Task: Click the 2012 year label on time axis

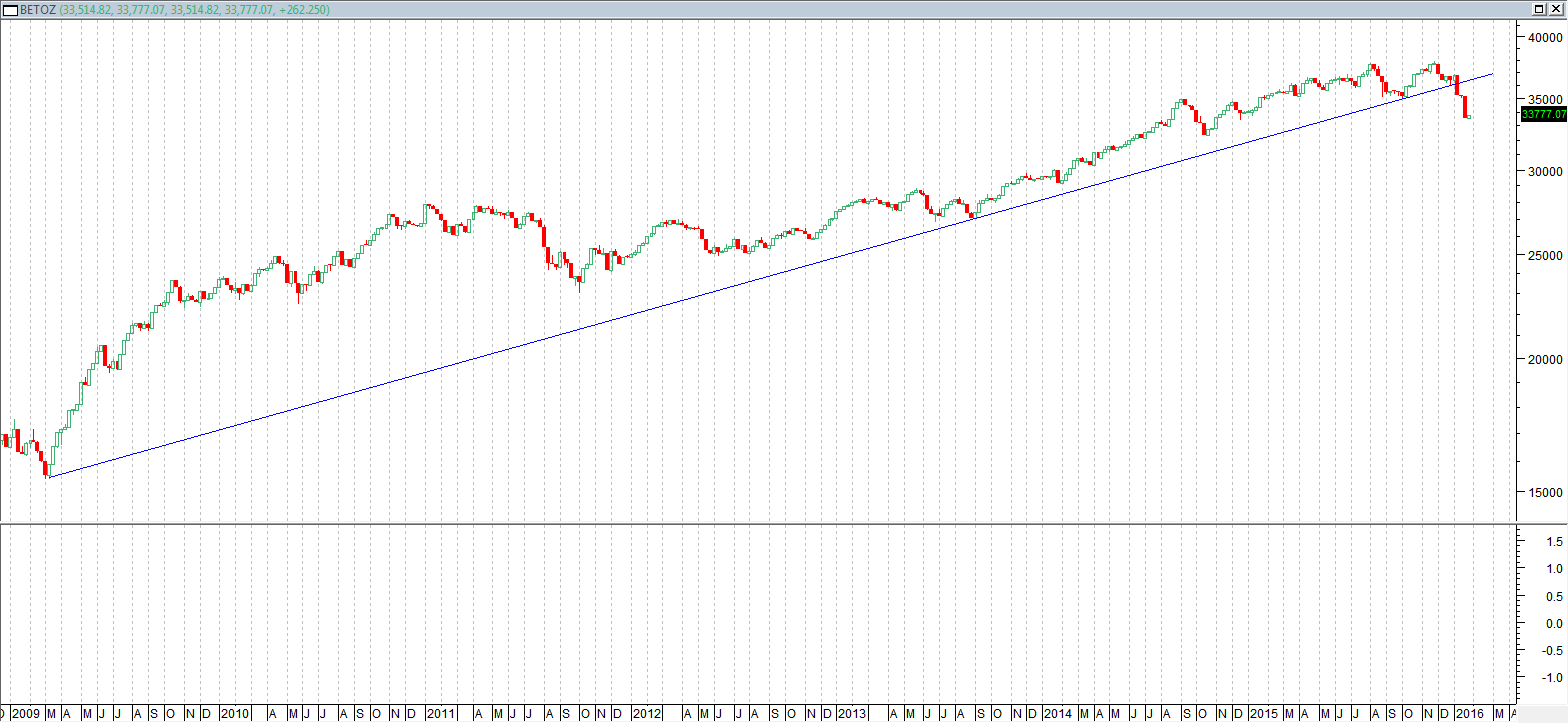Action: tap(647, 714)
